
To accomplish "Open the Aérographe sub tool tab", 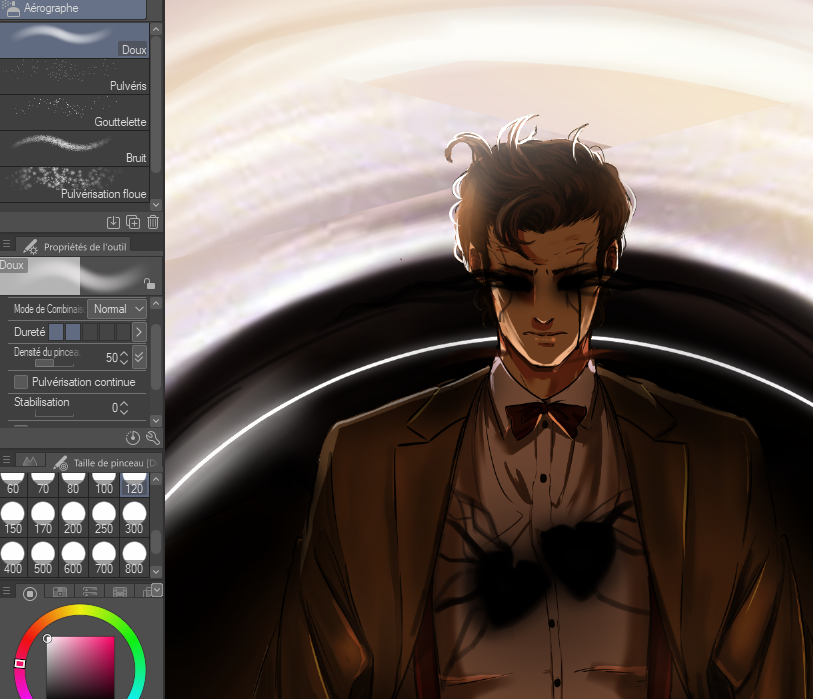I will [x=73, y=8].
